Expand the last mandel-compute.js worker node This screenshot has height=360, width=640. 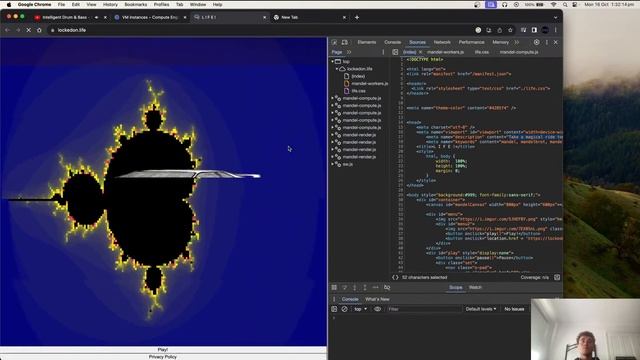click(333, 128)
